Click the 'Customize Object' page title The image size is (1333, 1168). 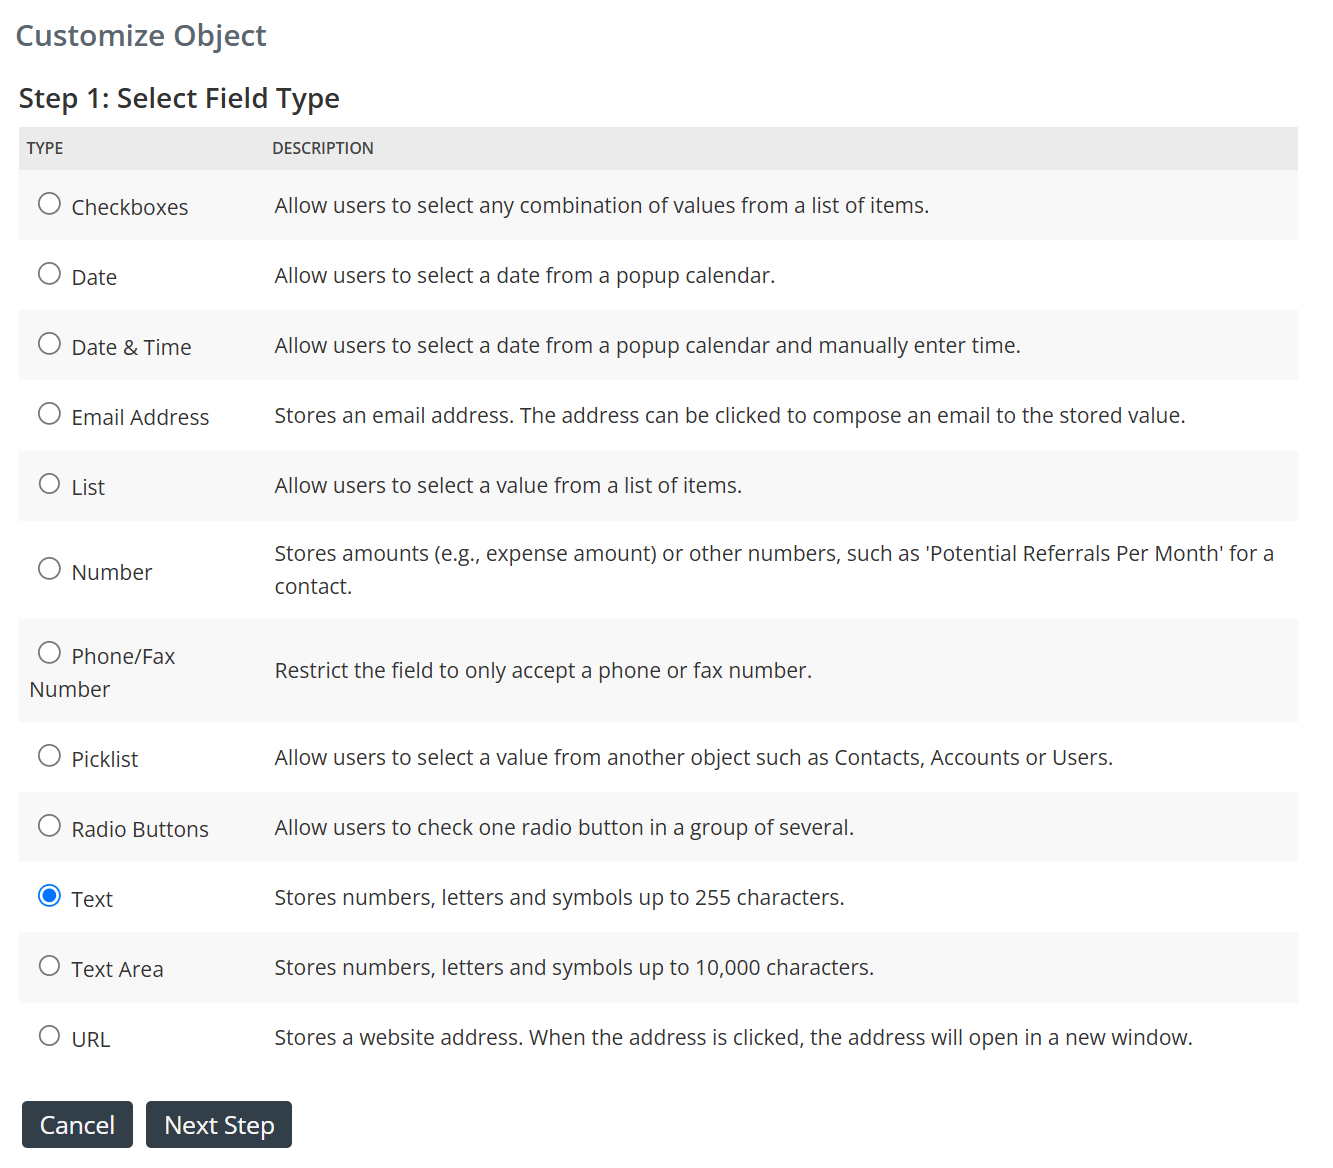(141, 35)
